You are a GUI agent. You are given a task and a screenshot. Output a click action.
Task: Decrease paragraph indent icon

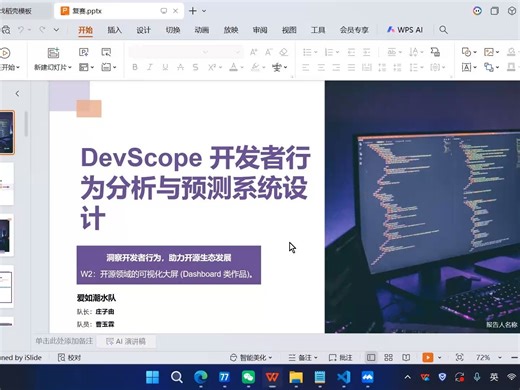[351, 52]
